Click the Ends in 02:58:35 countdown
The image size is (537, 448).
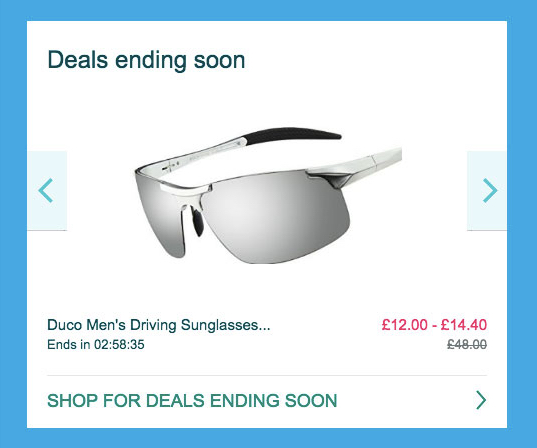(x=96, y=344)
